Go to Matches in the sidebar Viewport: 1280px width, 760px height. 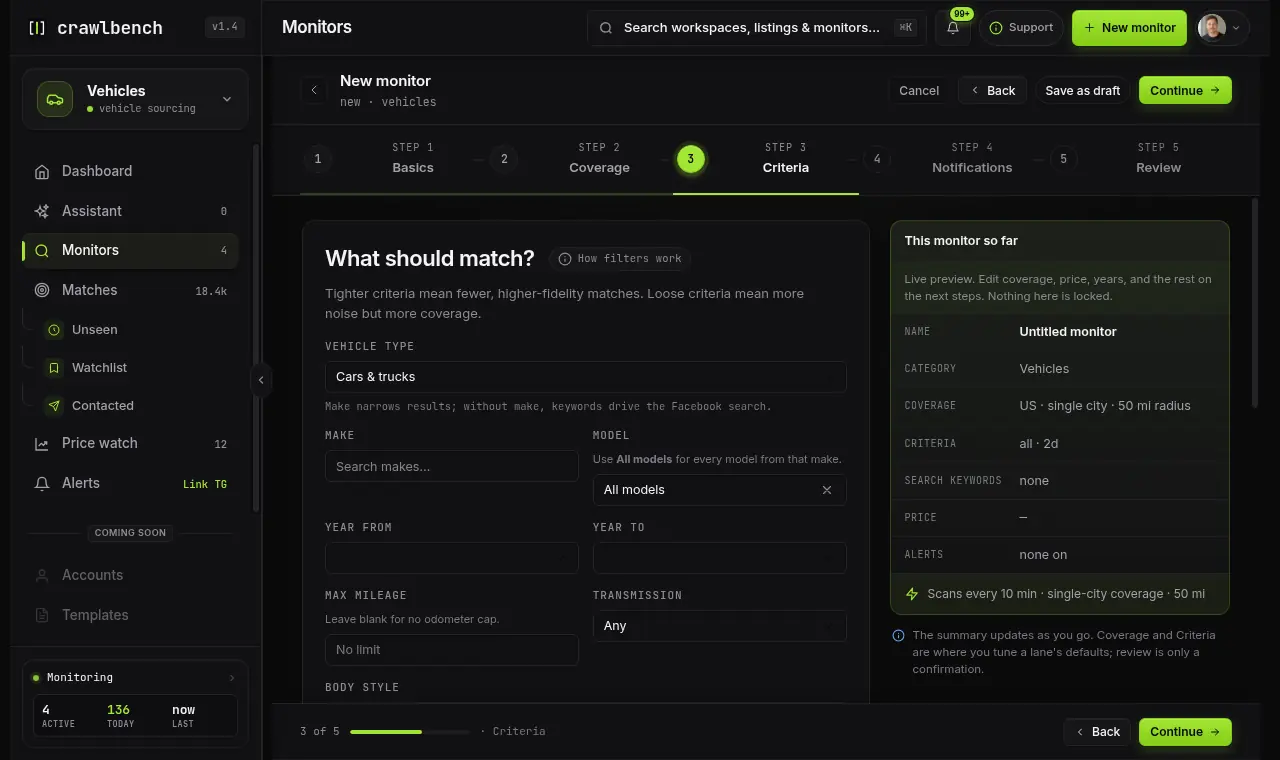[x=130, y=290]
